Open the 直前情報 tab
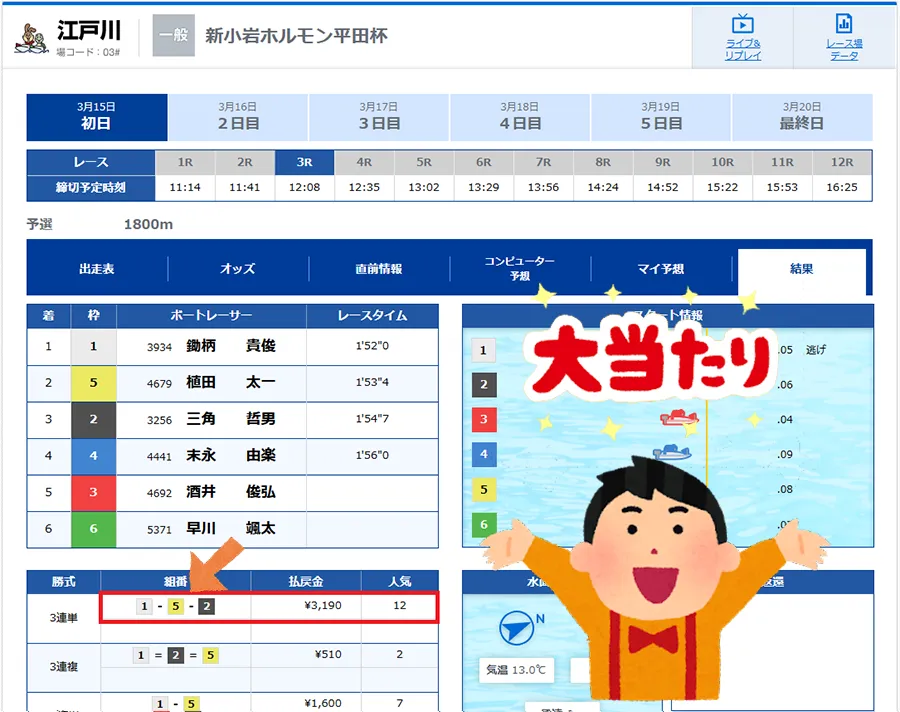 pyautogui.click(x=379, y=269)
